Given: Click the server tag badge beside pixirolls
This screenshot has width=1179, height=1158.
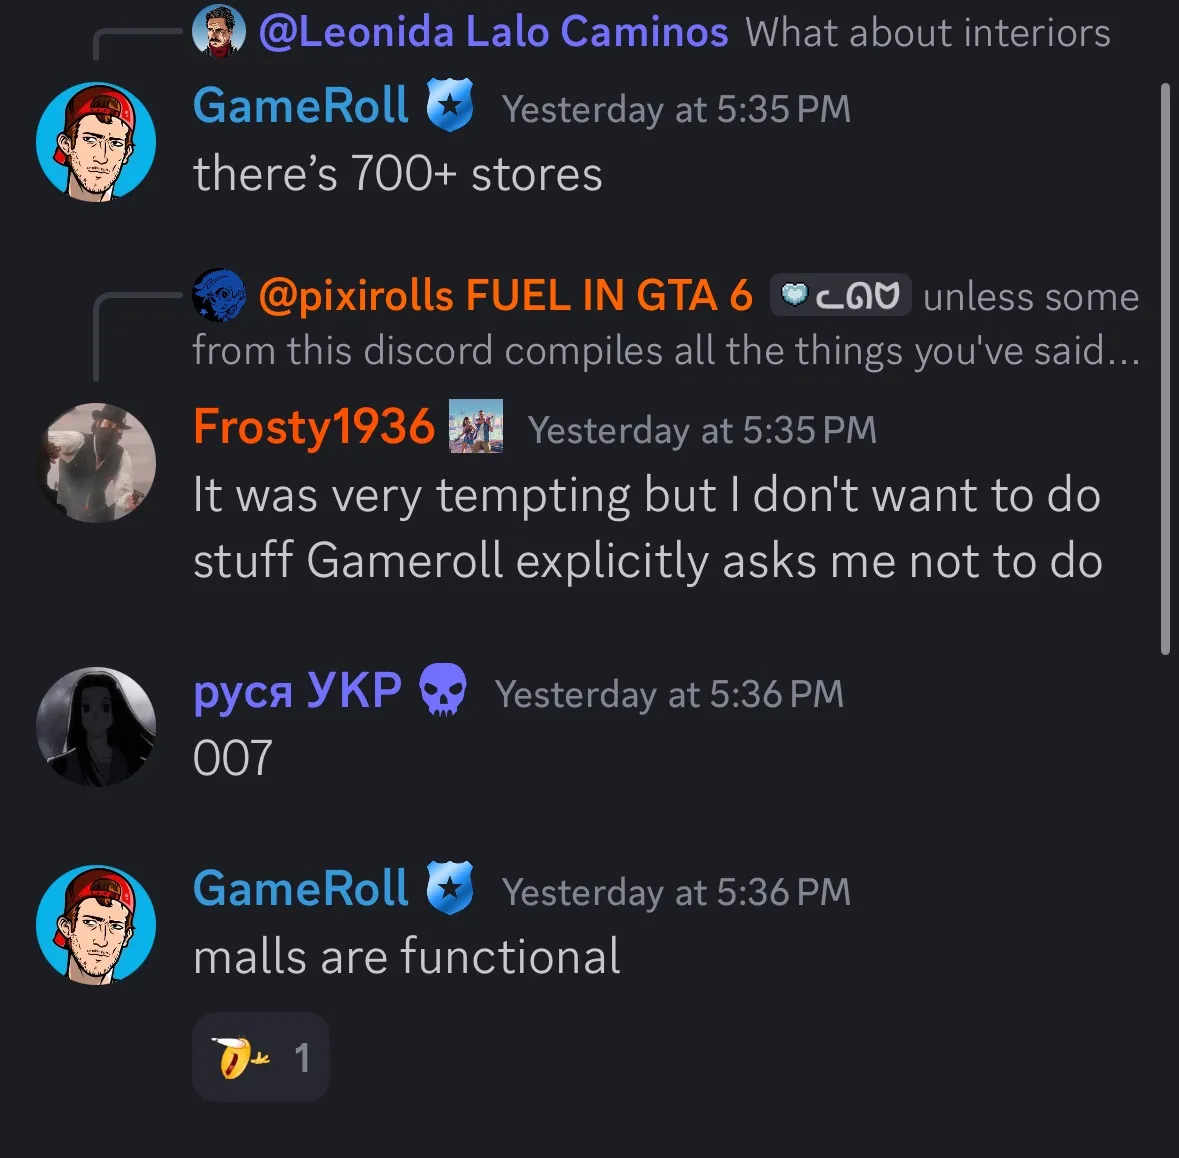Looking at the screenshot, I should [841, 295].
